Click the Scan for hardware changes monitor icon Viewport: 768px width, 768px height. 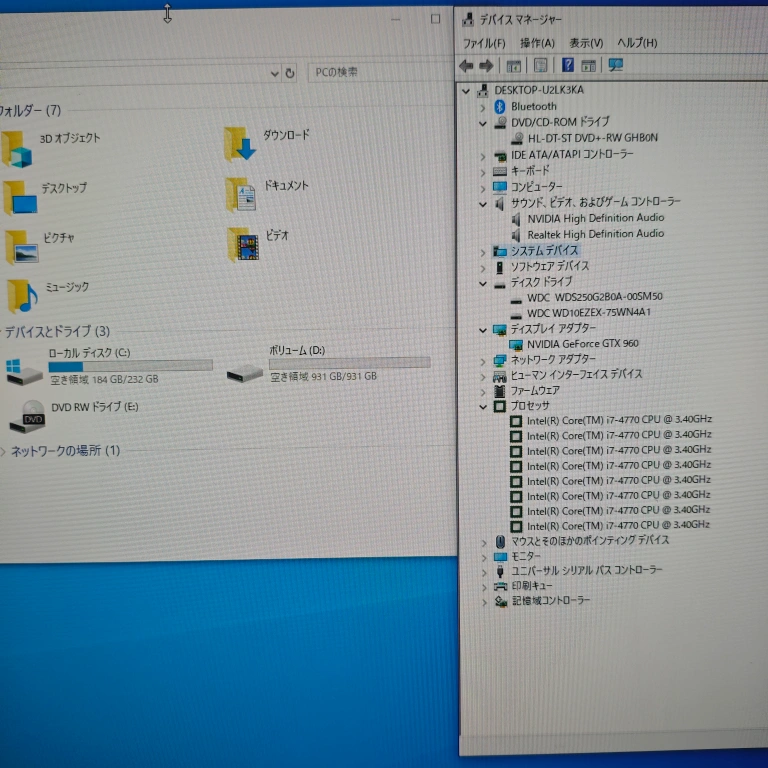coord(615,66)
